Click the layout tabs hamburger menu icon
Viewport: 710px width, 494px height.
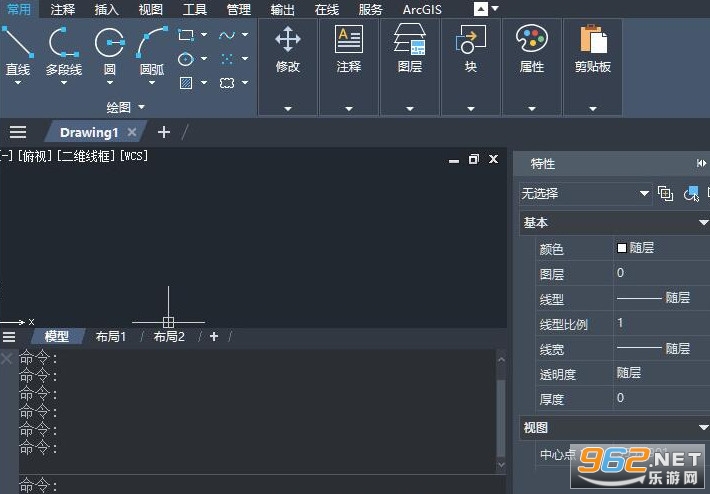pos(9,336)
